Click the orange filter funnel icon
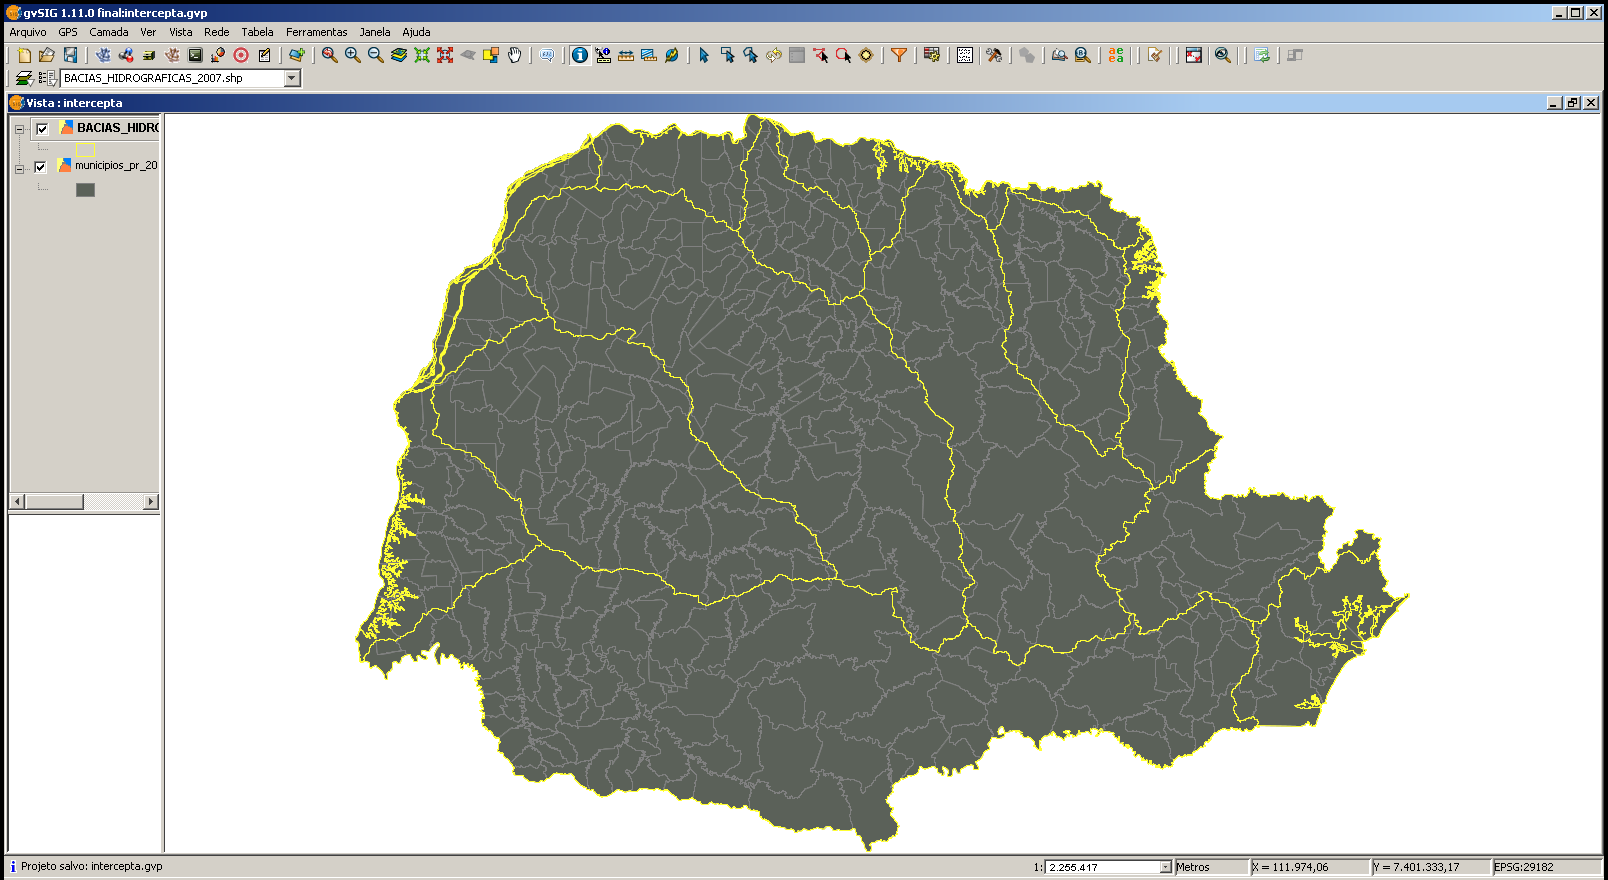The height and width of the screenshot is (880, 1608). pyautogui.click(x=899, y=55)
